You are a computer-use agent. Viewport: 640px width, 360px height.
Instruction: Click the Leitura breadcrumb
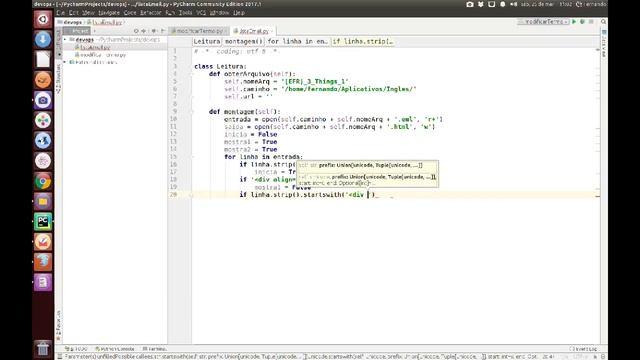click(x=207, y=41)
